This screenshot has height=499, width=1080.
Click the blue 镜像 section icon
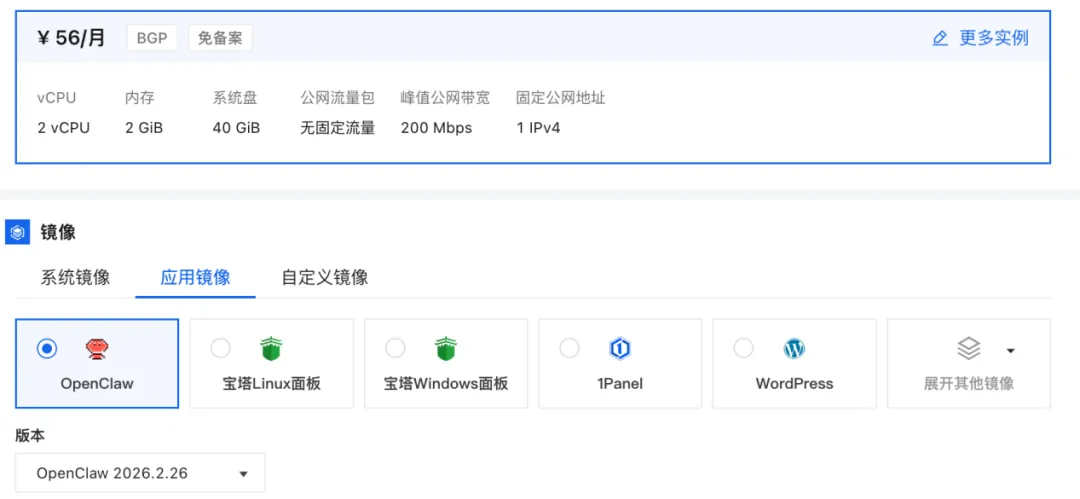[17, 232]
